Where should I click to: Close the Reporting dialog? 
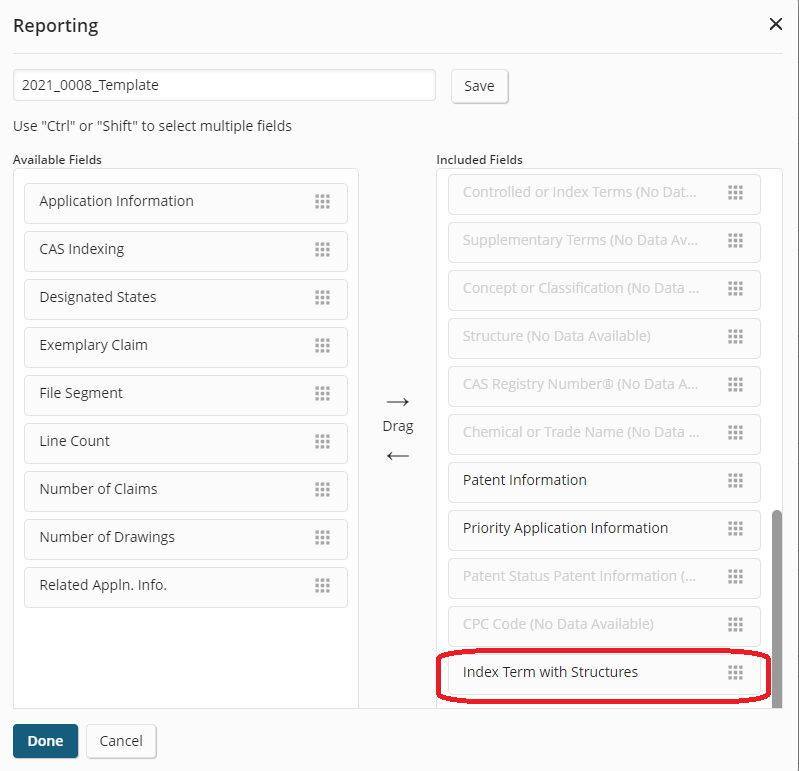776,24
